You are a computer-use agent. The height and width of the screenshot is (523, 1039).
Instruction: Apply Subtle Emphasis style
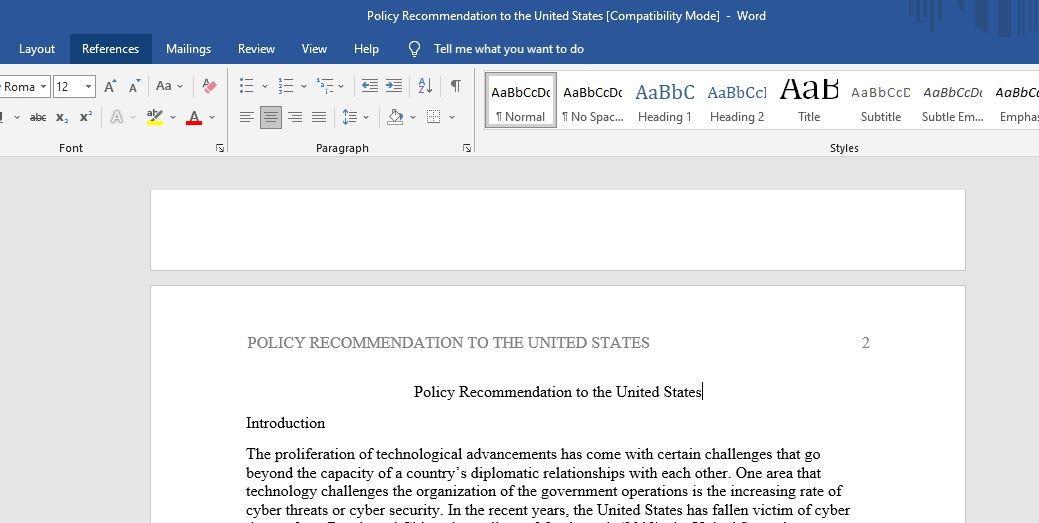953,100
